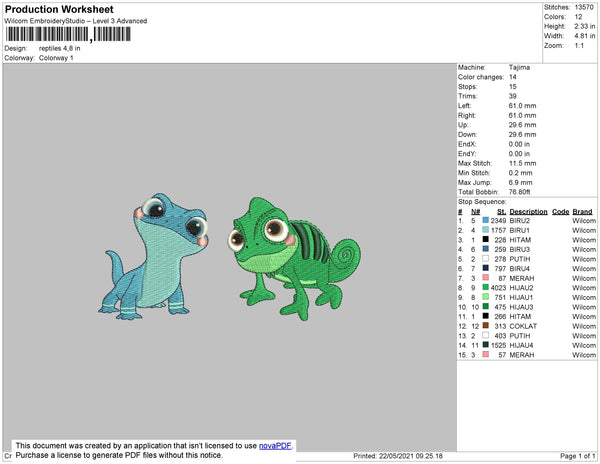Click the BIRU1 pale cyan color swatch
Image resolution: width=600 pixels, height=464 pixels.
click(x=486, y=230)
